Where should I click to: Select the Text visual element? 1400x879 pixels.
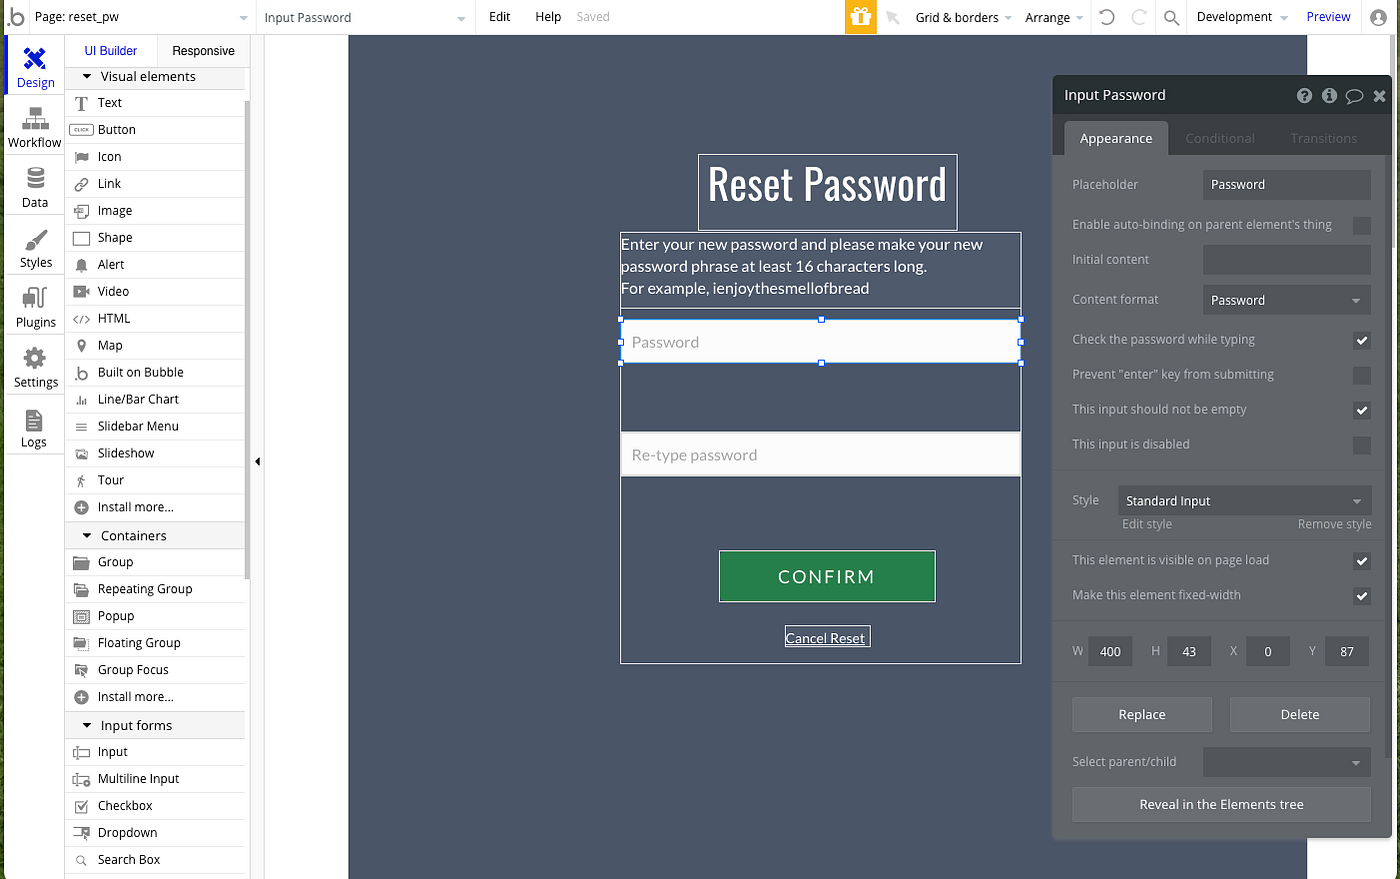pos(156,103)
